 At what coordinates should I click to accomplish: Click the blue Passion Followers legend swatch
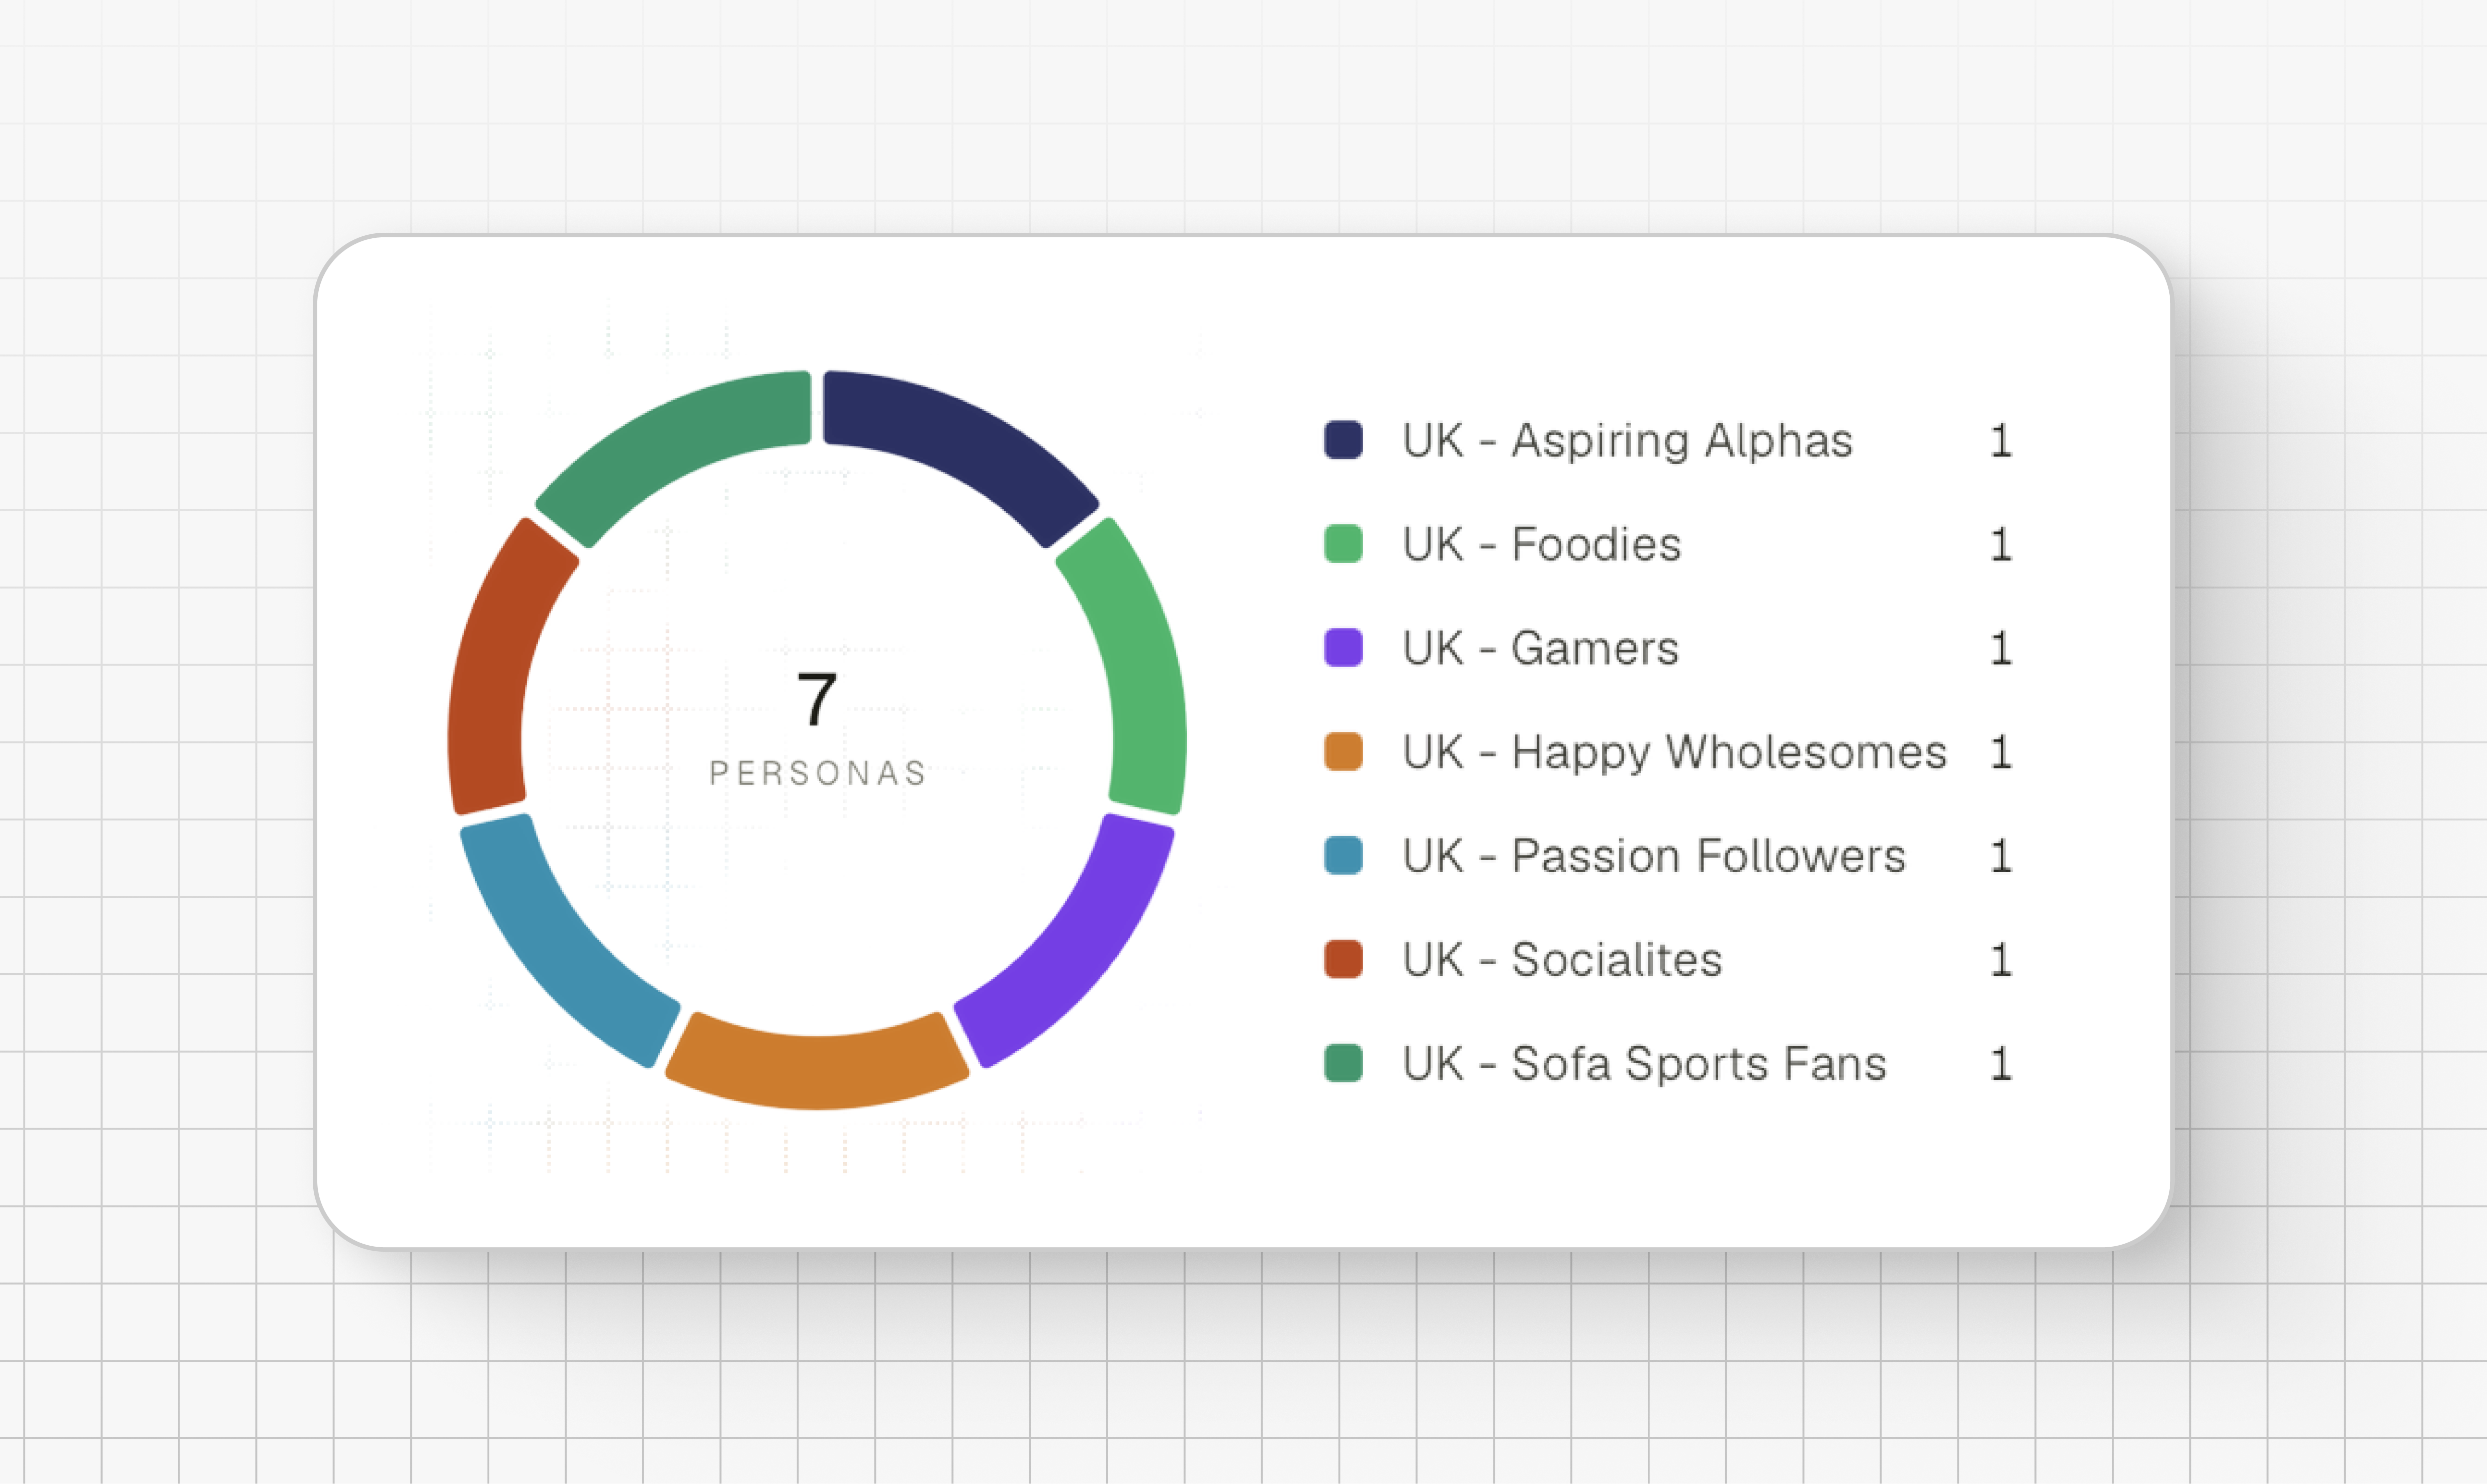pyautogui.click(x=1343, y=856)
